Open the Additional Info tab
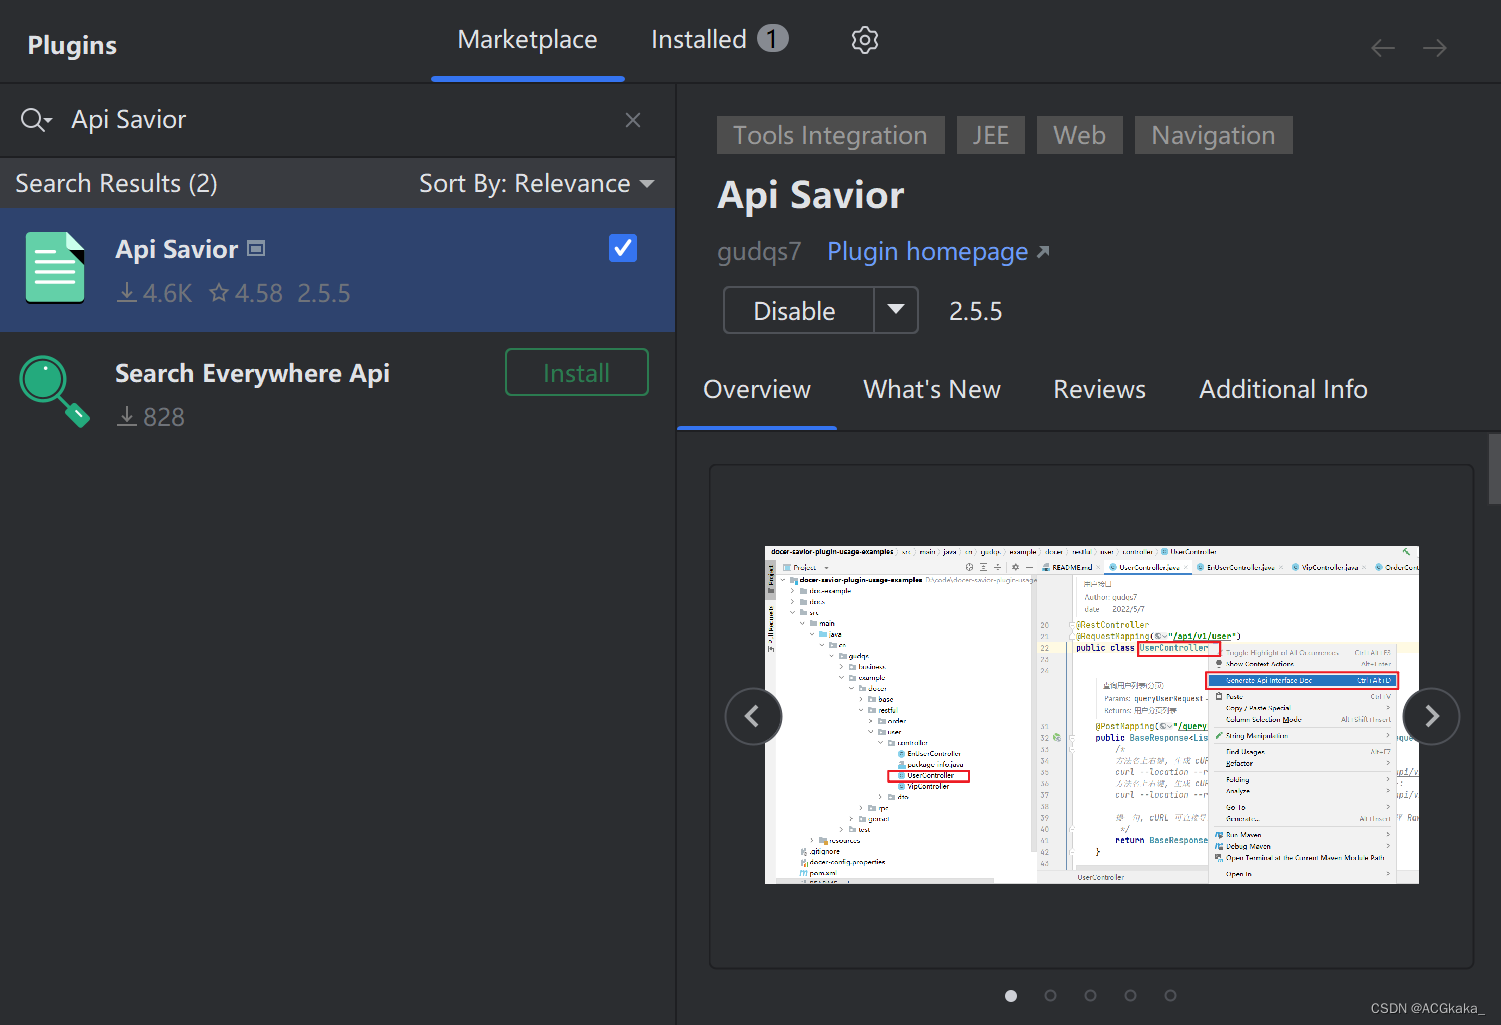Image resolution: width=1501 pixels, height=1025 pixels. click(x=1283, y=389)
